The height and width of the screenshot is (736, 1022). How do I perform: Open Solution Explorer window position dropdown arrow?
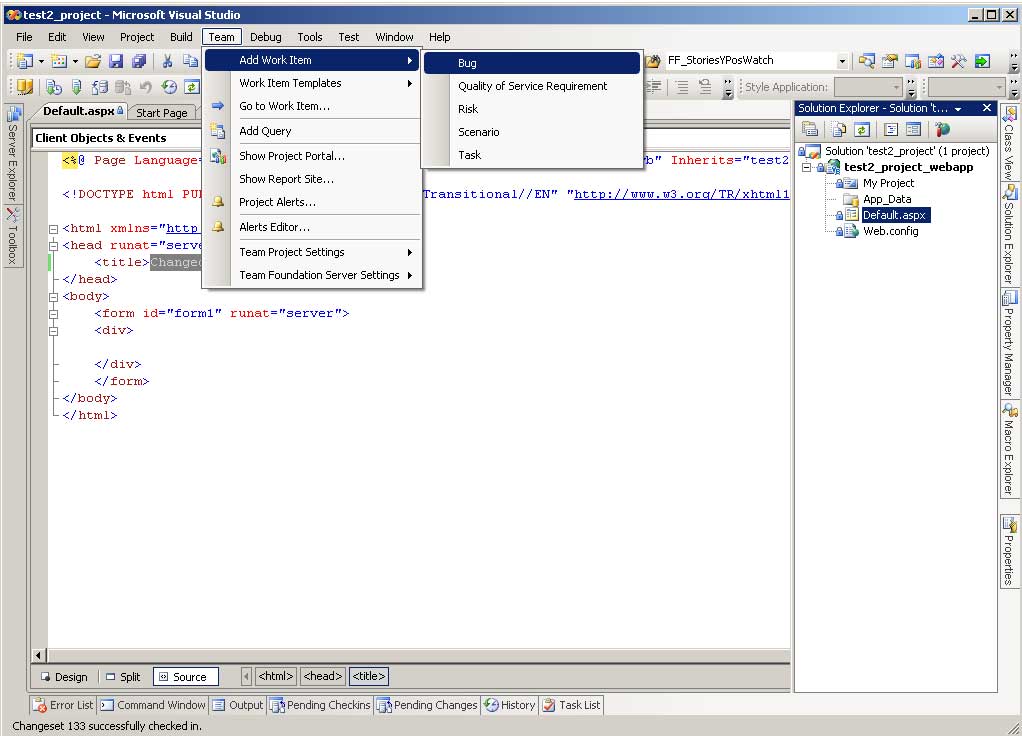point(958,108)
